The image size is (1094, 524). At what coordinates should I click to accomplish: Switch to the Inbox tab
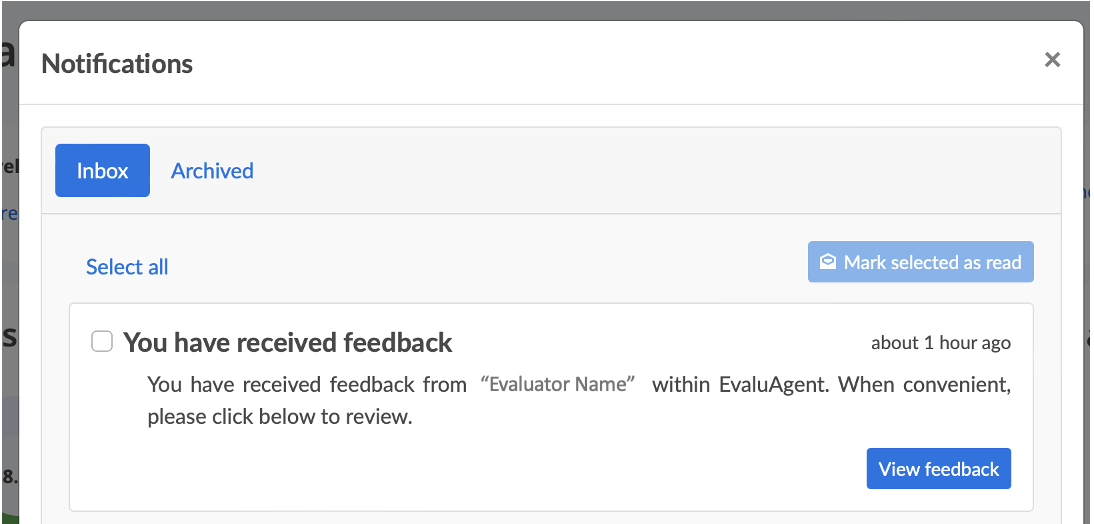[102, 170]
